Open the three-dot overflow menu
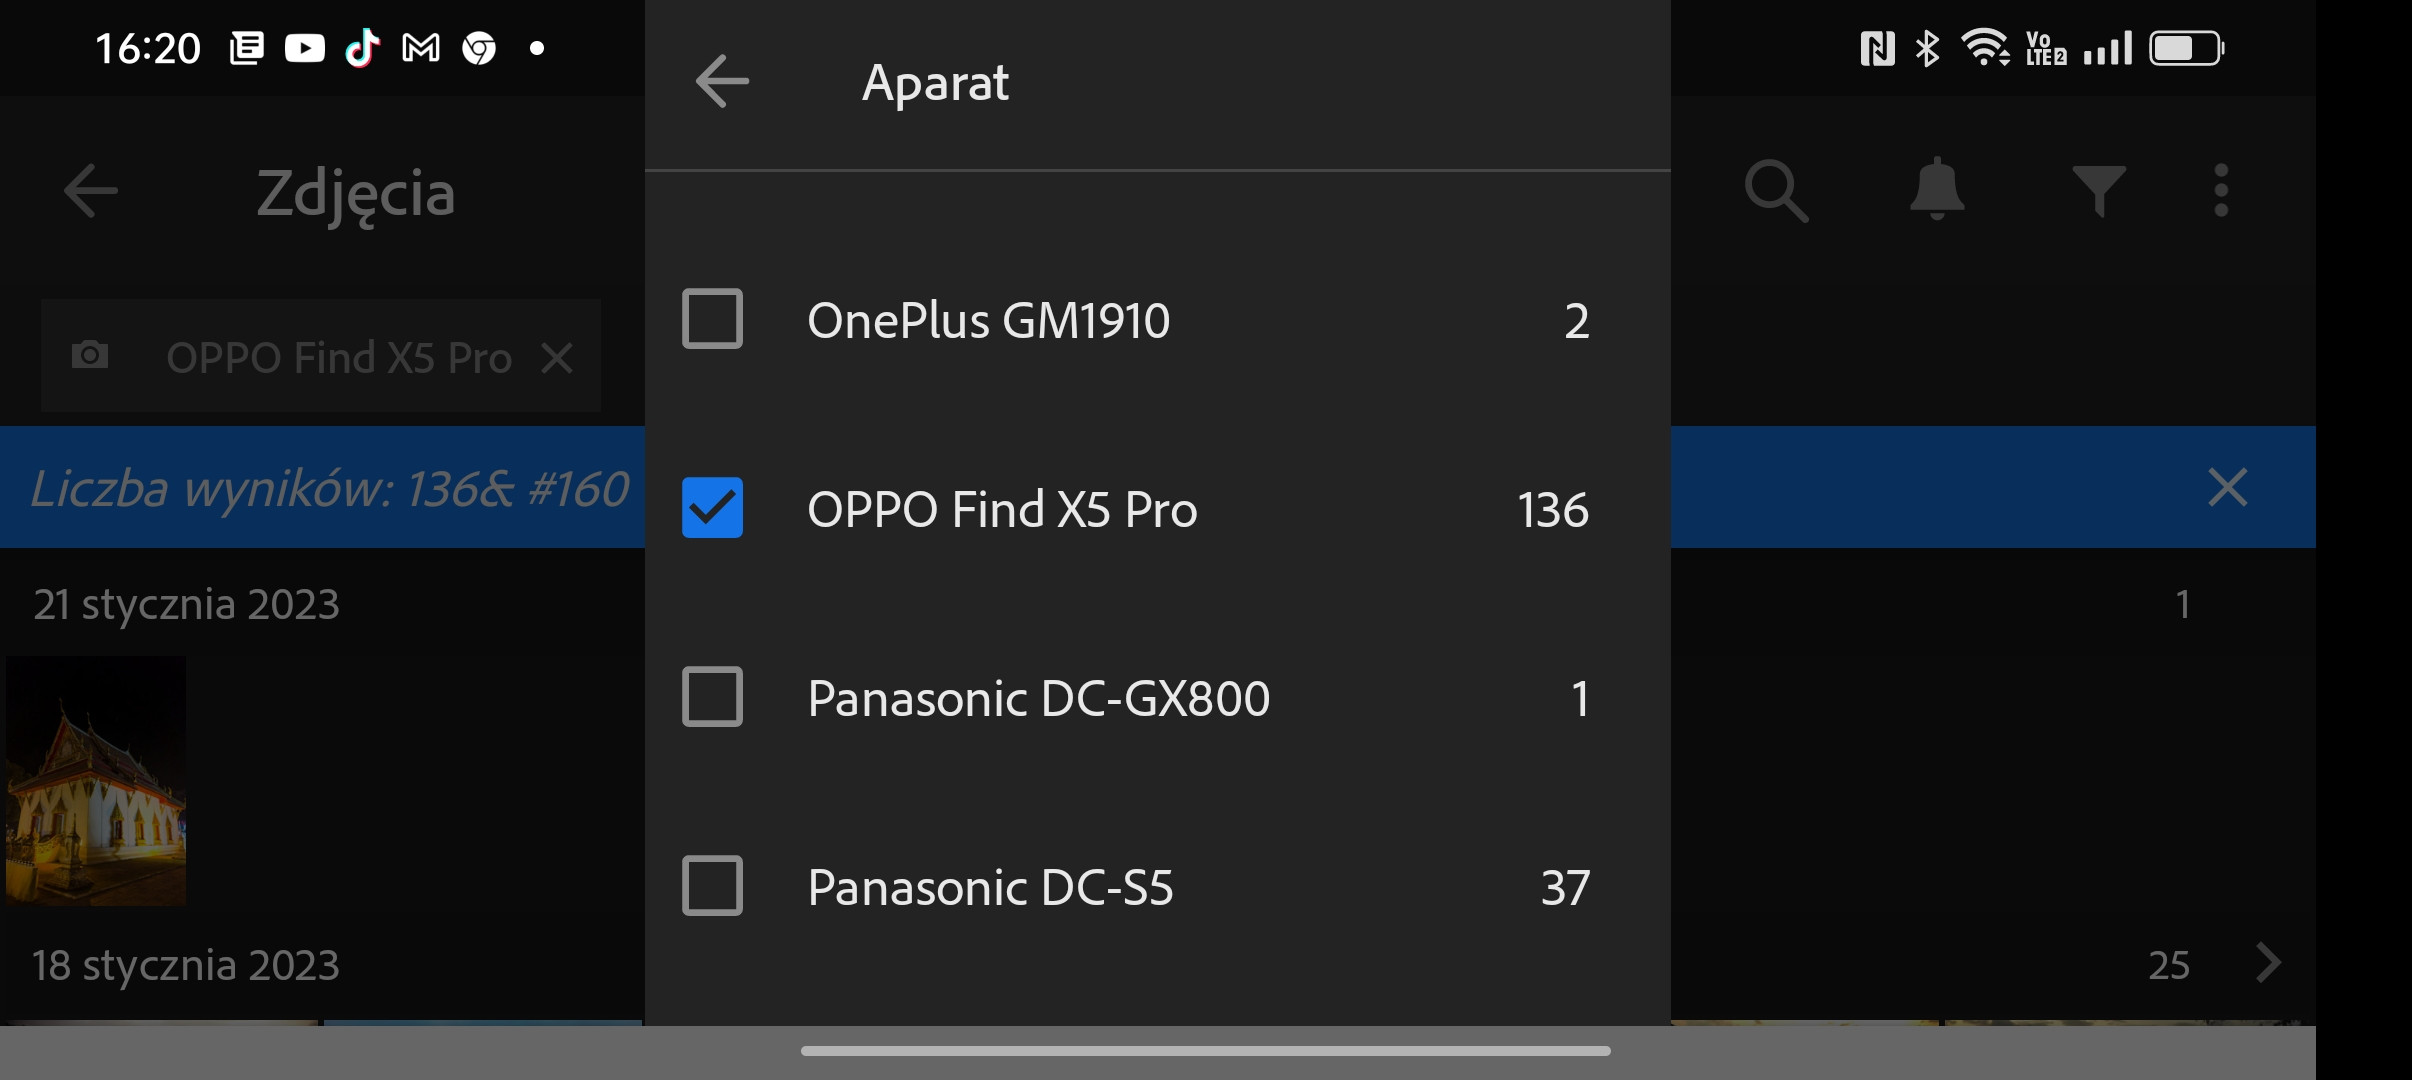 pos(2221,190)
